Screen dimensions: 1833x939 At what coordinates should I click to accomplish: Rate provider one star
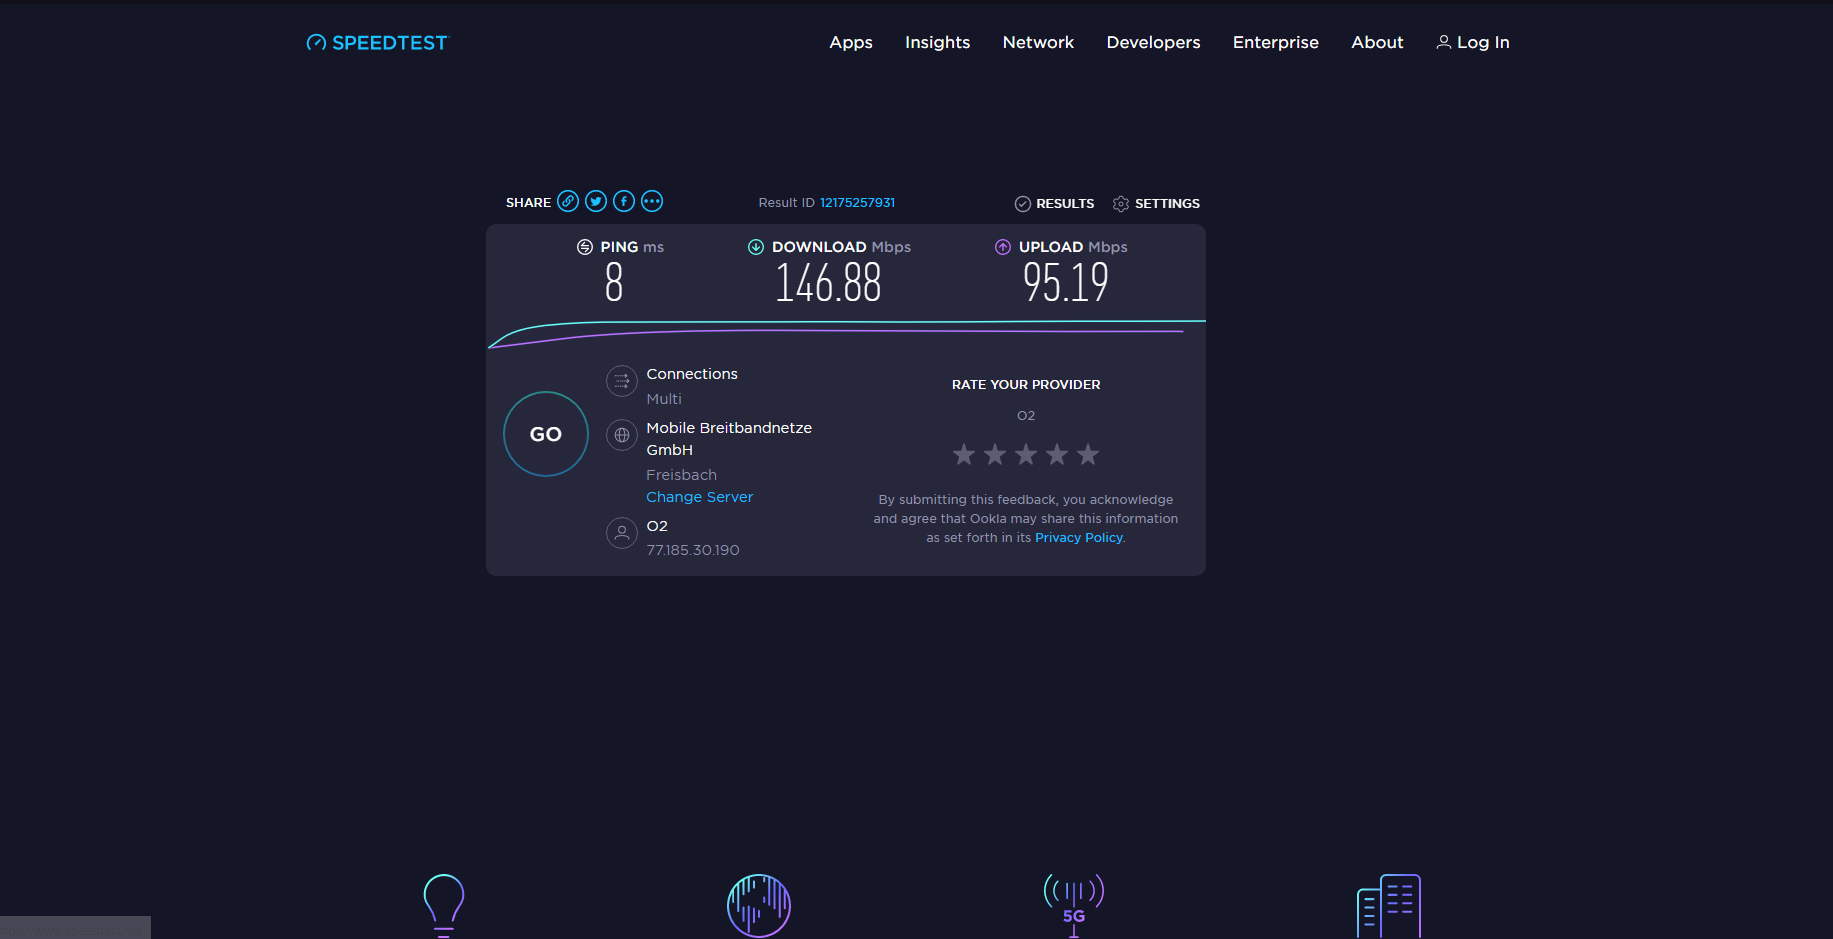coord(964,455)
